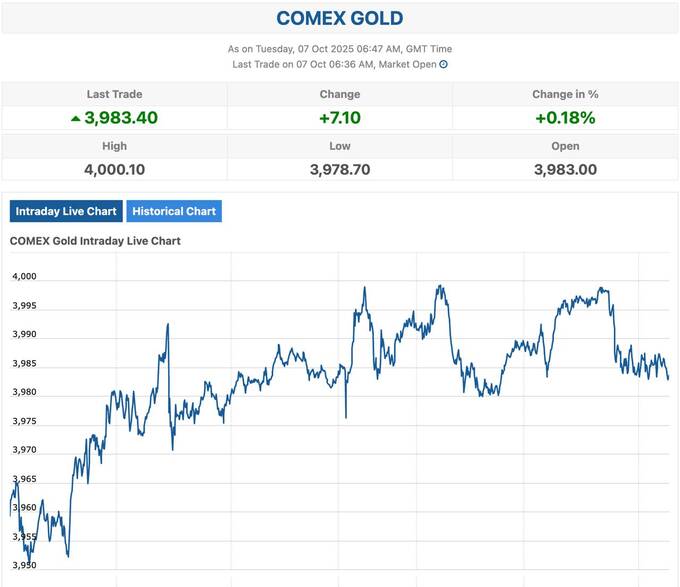Click the Open price 3,983.00

pos(565,169)
